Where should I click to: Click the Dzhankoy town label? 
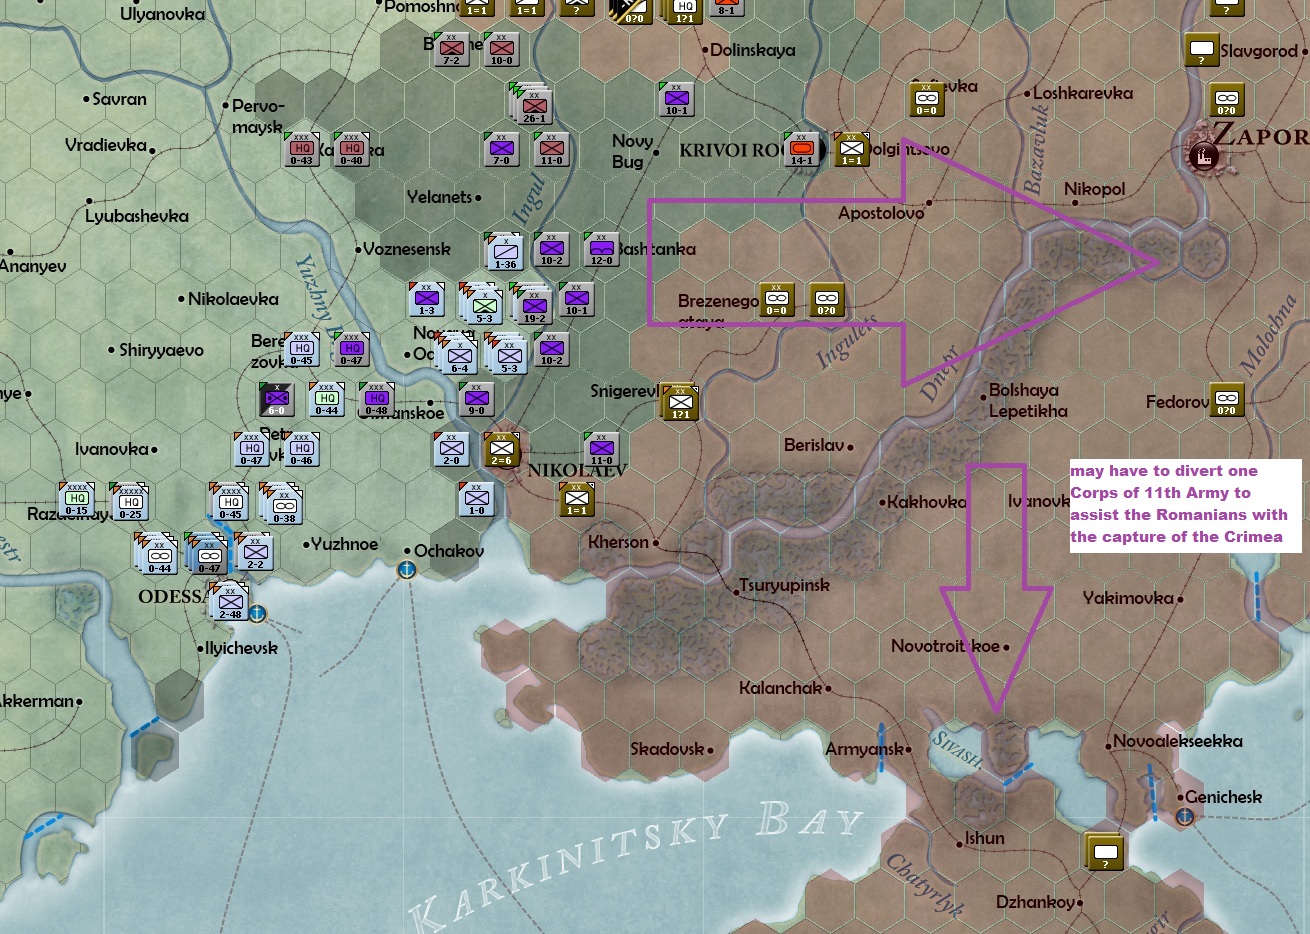tap(1035, 902)
